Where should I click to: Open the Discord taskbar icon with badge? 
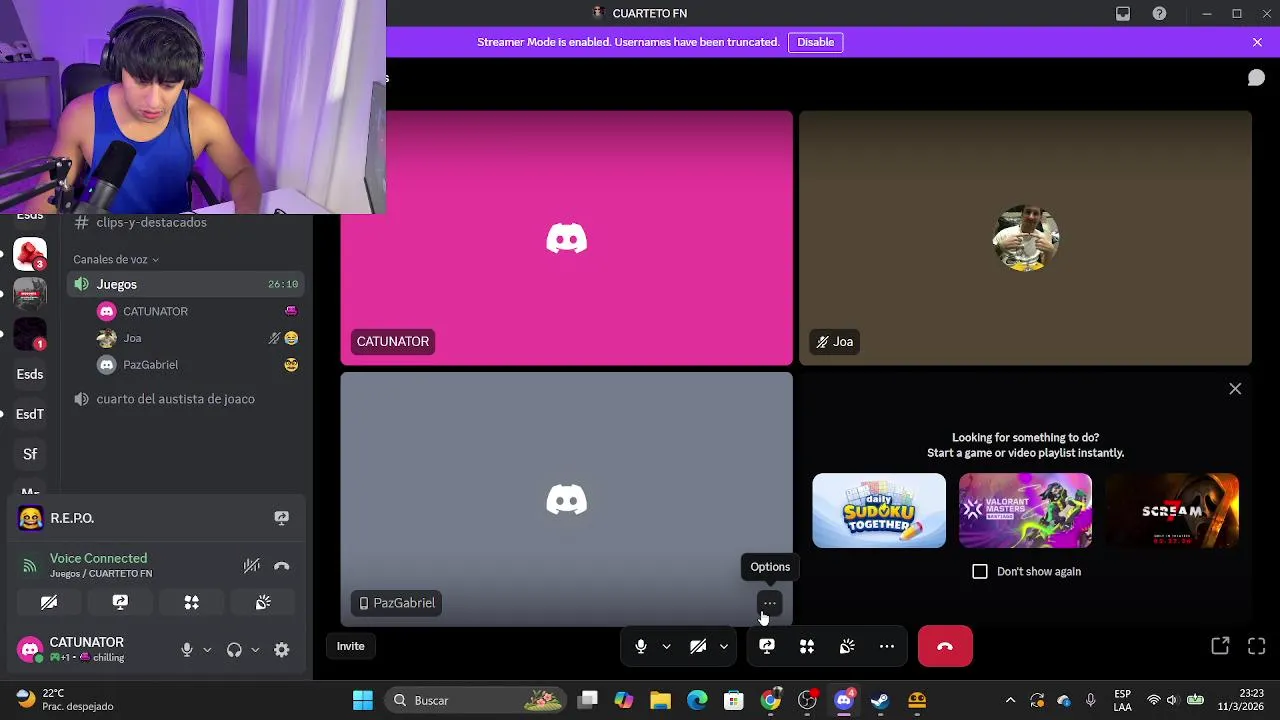point(844,700)
